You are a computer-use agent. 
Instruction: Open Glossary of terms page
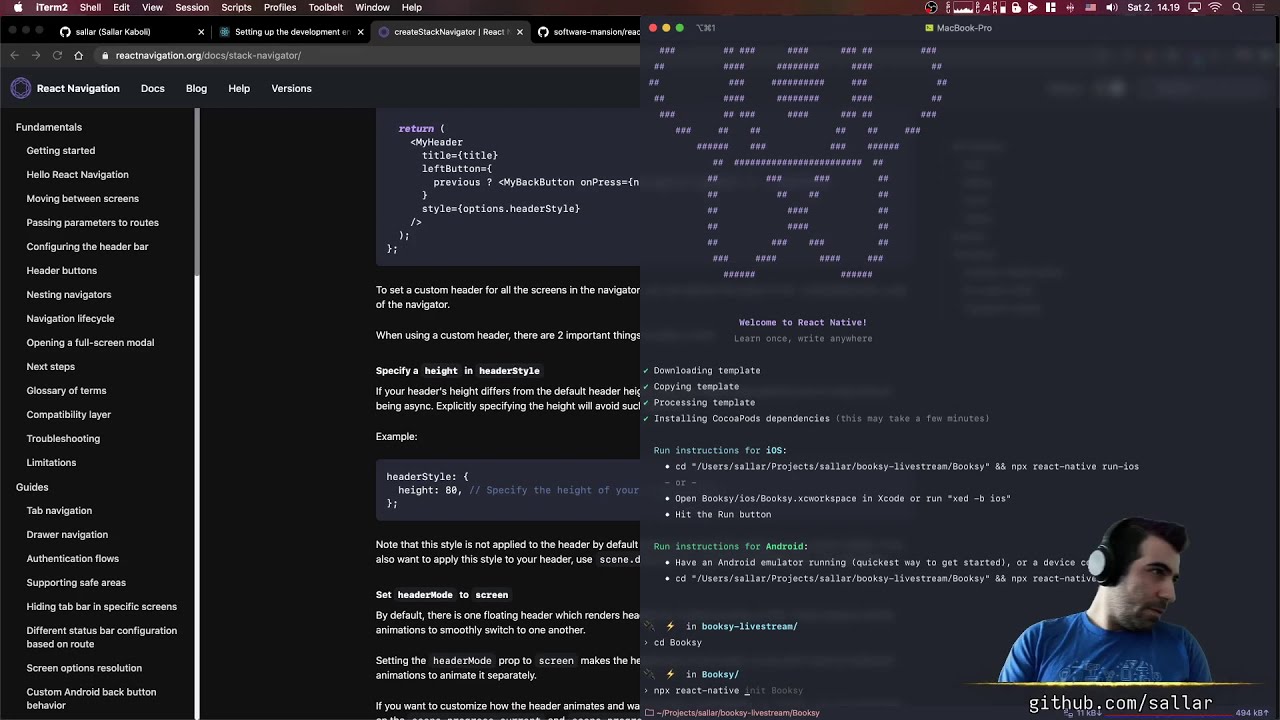pos(66,390)
